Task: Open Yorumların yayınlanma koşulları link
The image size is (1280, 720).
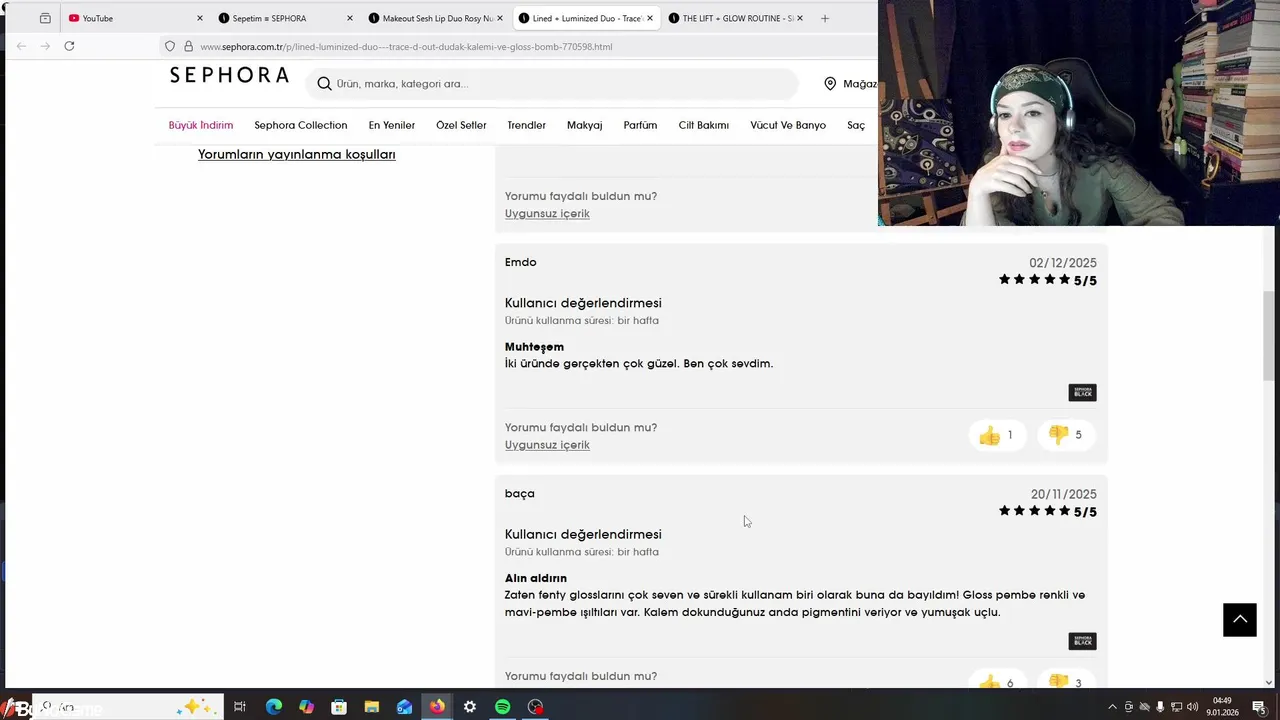Action: pos(297,155)
